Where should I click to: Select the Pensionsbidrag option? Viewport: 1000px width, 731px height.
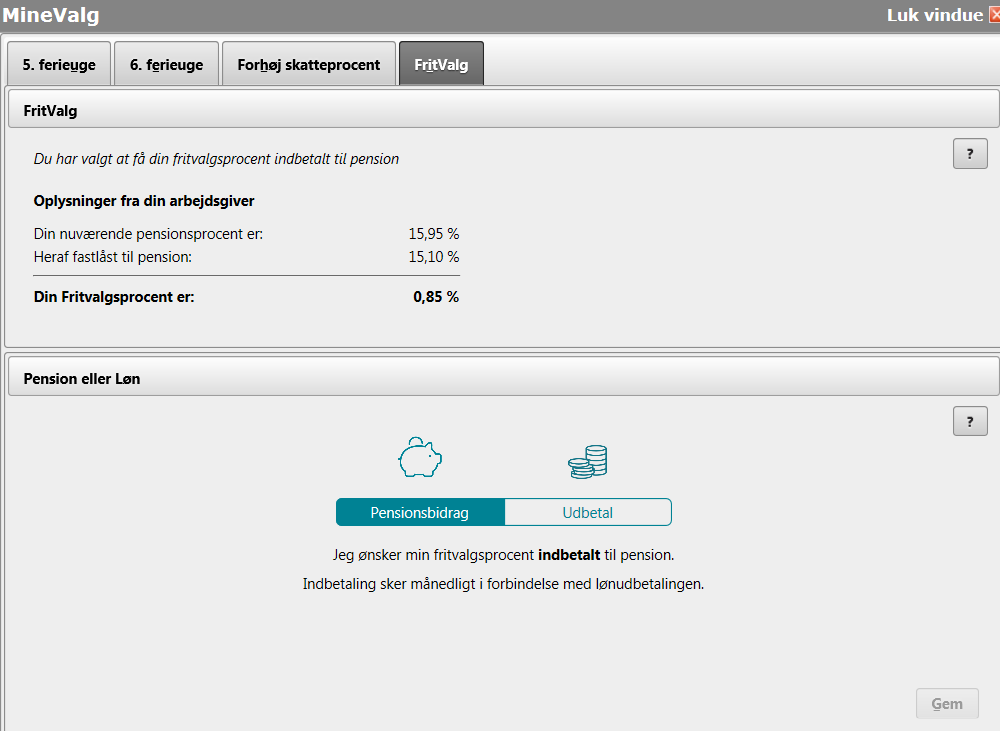click(420, 513)
